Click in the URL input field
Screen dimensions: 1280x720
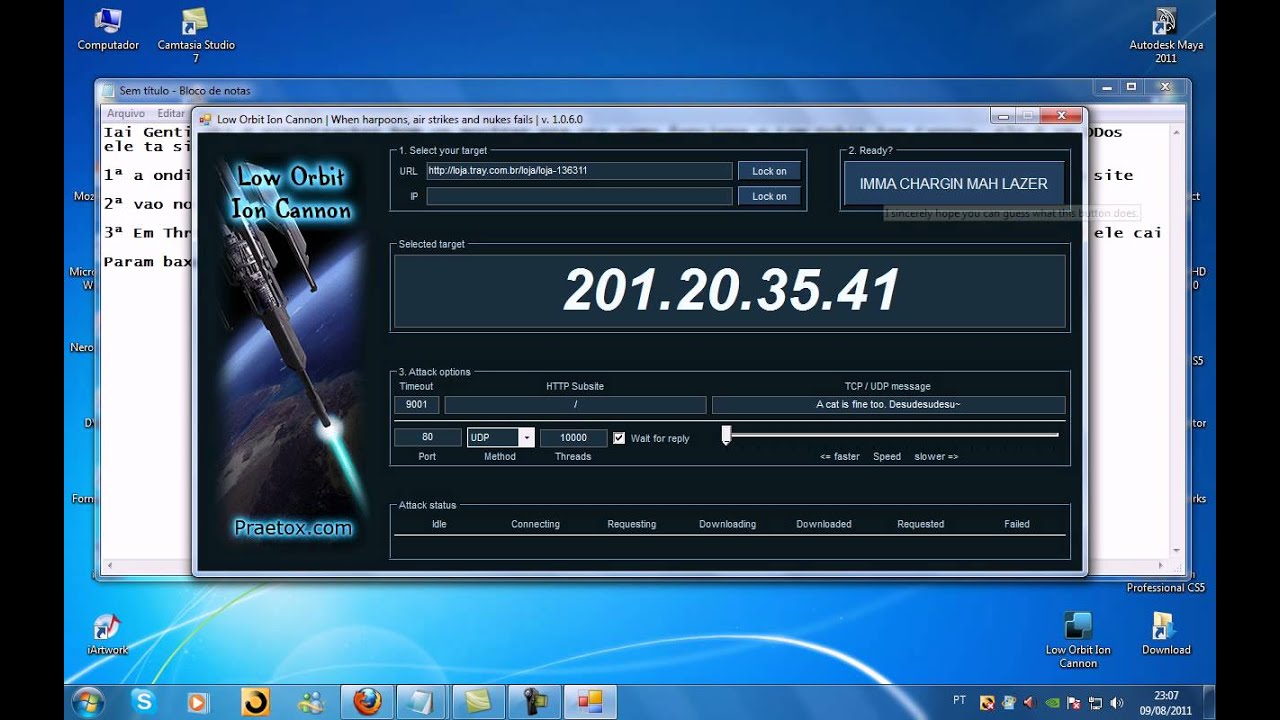coord(579,171)
